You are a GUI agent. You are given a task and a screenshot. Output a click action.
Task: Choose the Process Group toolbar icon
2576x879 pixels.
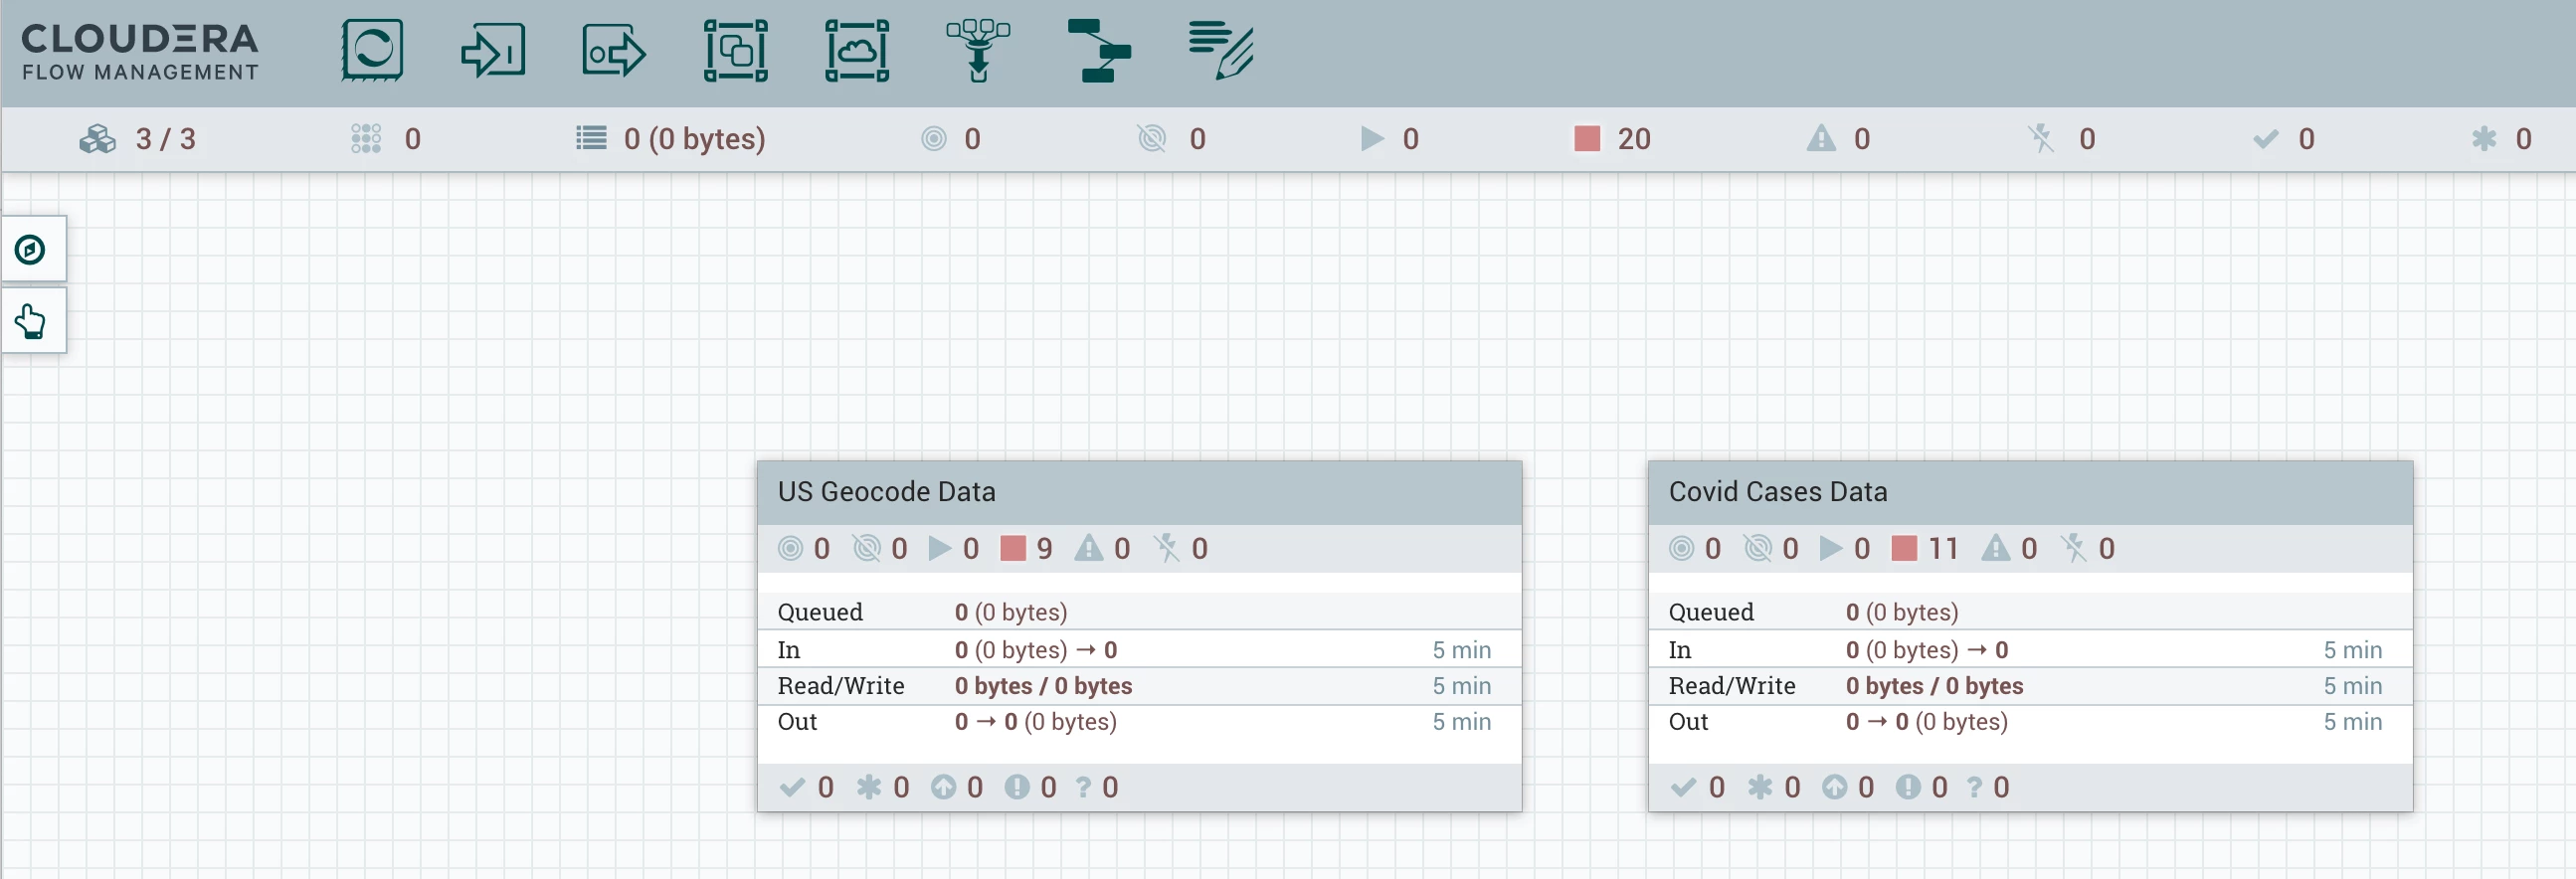736,50
